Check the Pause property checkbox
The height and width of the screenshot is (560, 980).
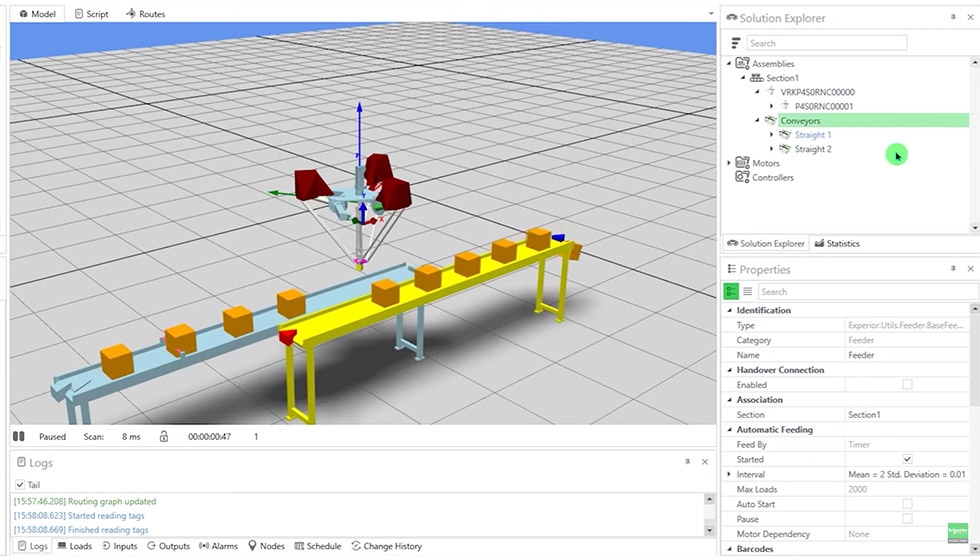pos(907,519)
